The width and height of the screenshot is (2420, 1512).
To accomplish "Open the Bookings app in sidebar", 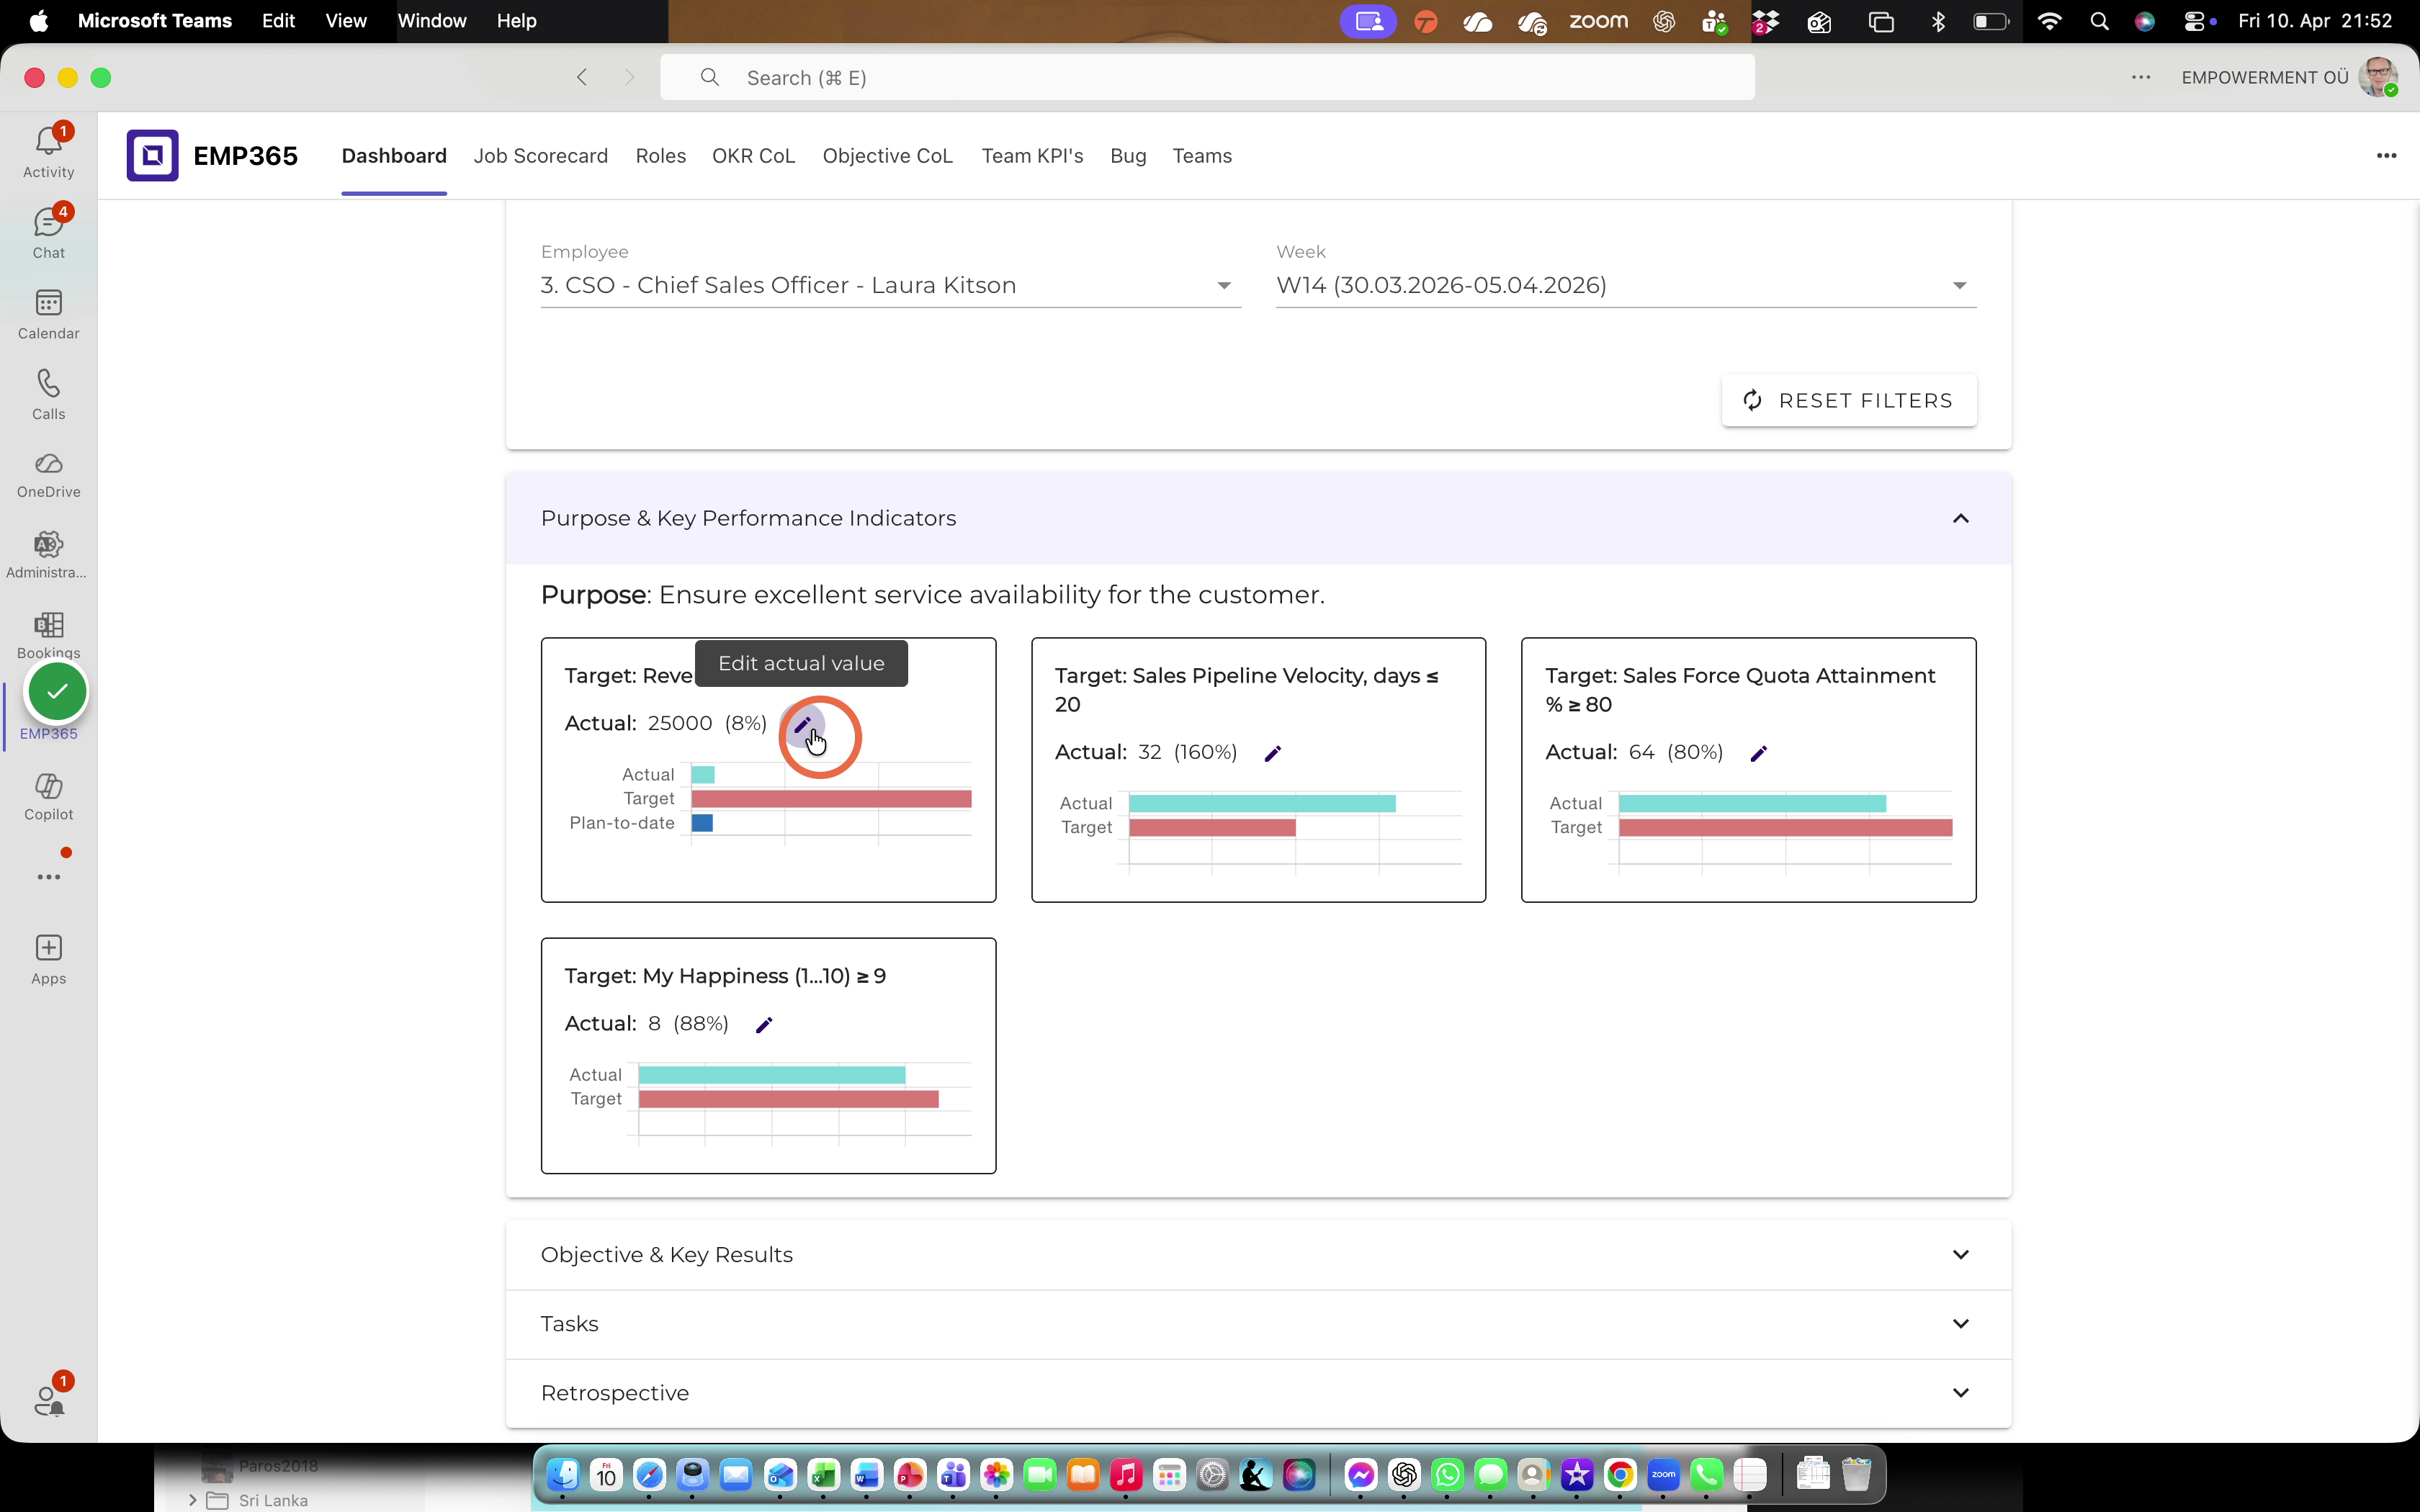I will click(48, 636).
